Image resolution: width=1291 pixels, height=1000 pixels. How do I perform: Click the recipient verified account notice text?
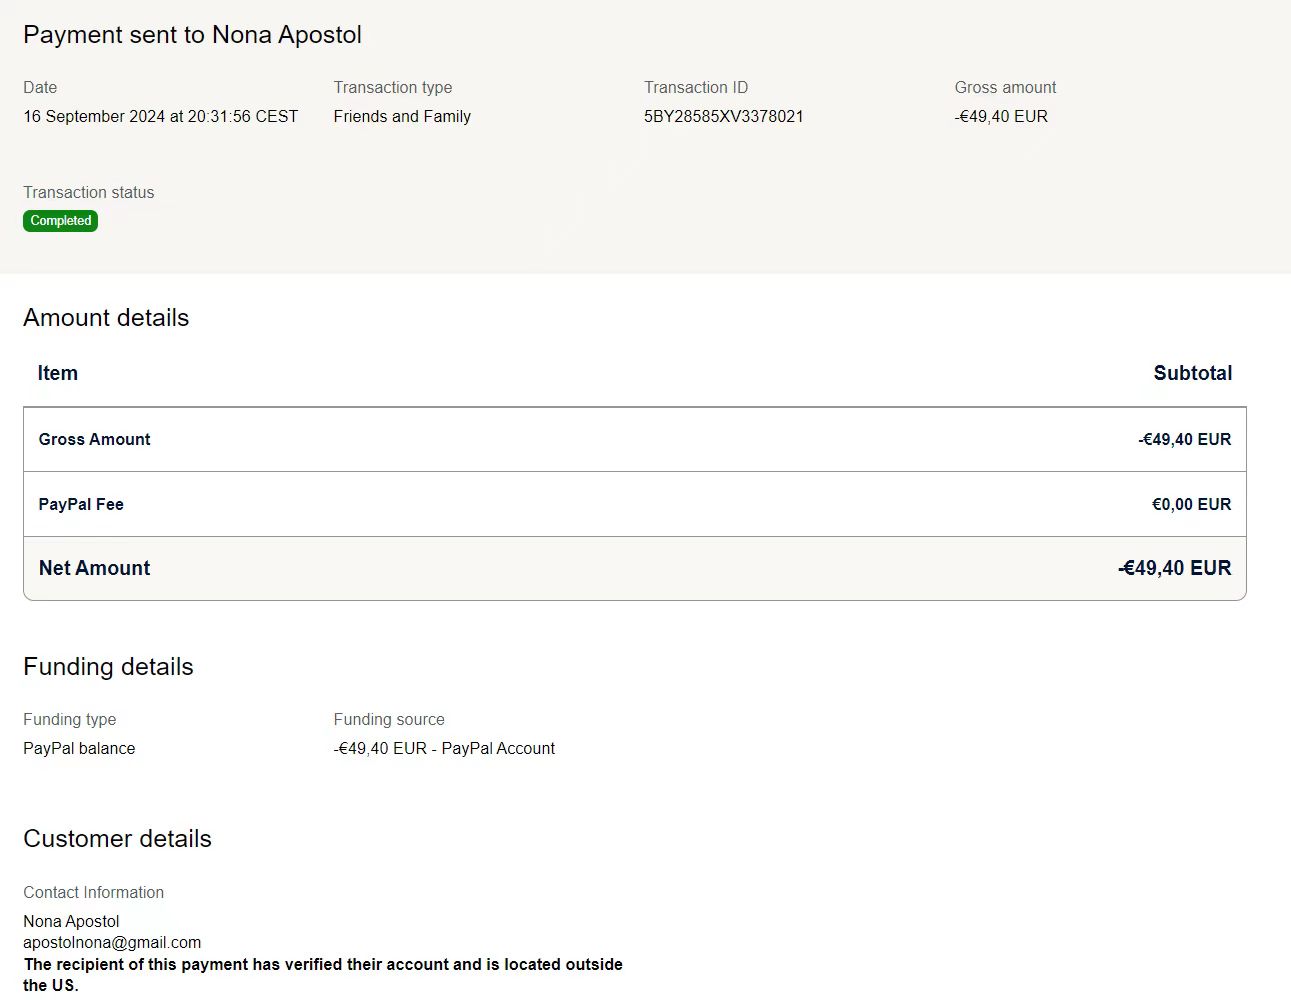coord(322,965)
